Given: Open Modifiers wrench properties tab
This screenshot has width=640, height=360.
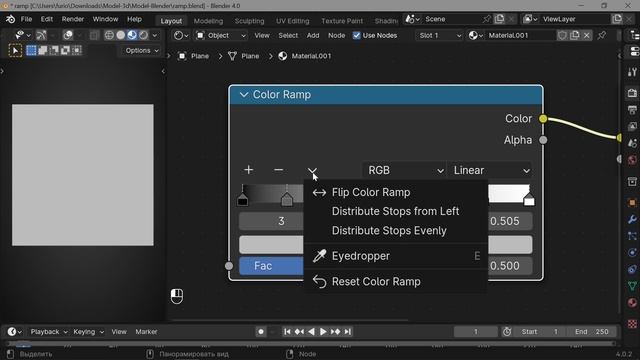Looking at the screenshot, I should pos(632,220).
